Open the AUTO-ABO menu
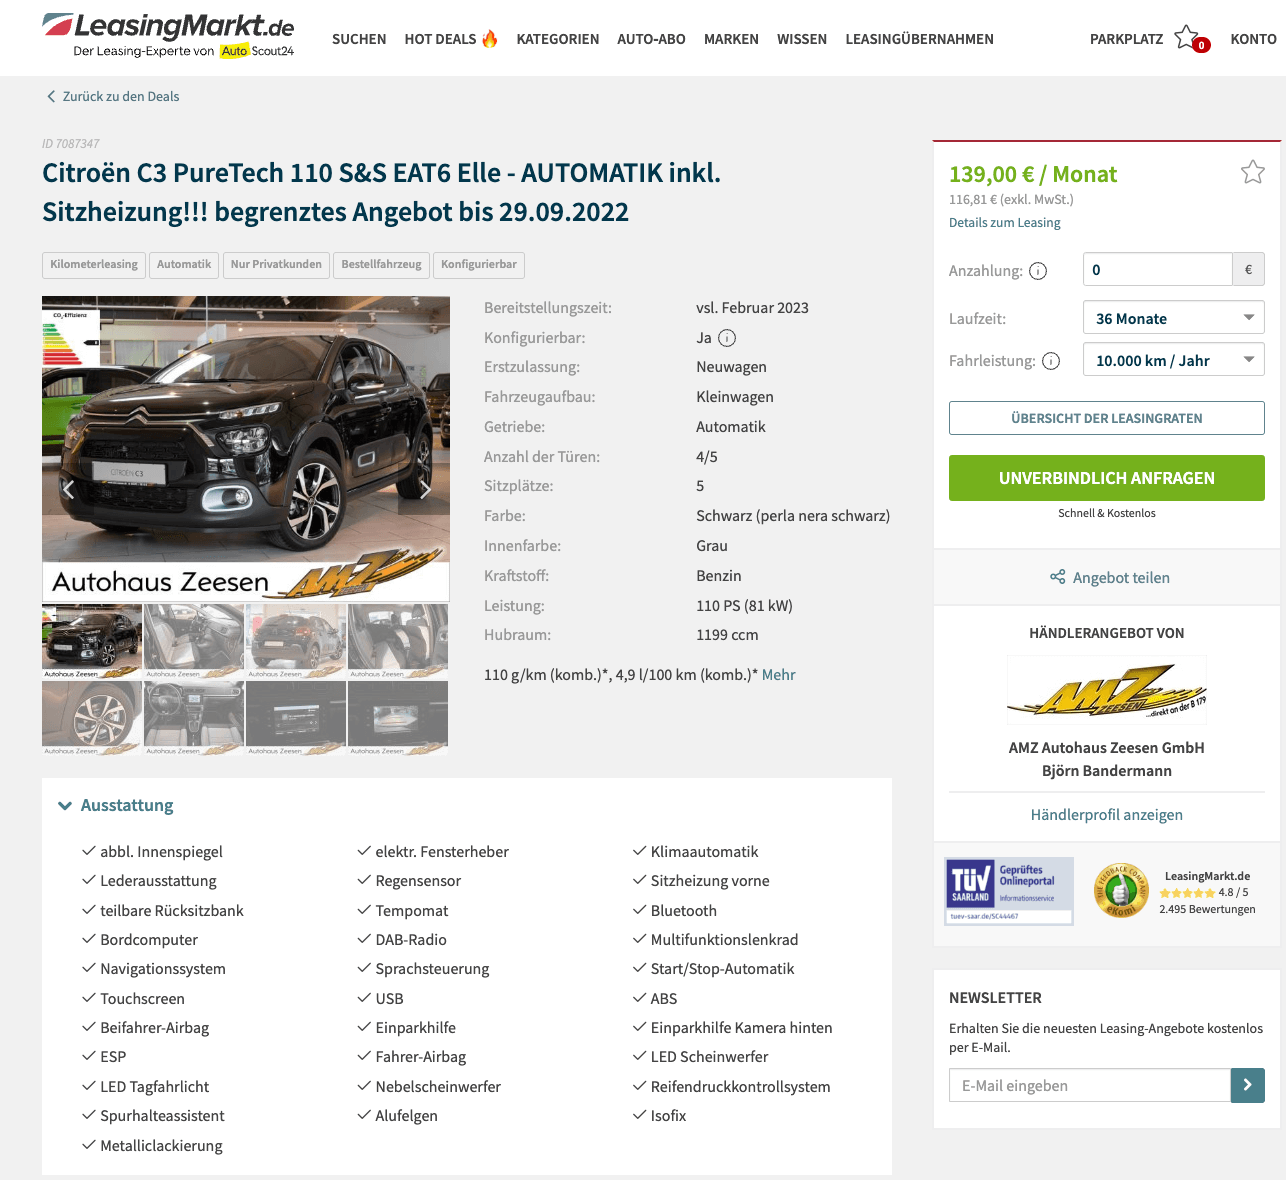The width and height of the screenshot is (1286, 1180). click(651, 39)
